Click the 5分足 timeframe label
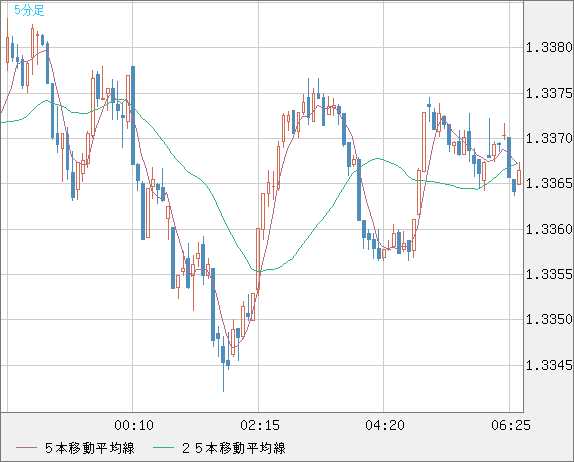The image size is (574, 462). tap(29, 10)
